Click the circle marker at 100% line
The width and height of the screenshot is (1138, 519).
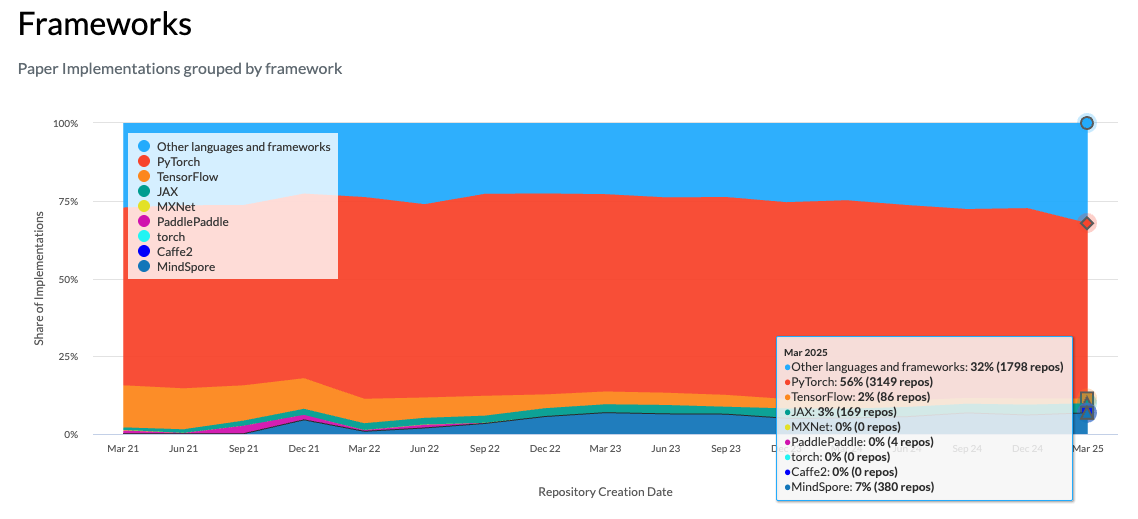(x=1086, y=123)
